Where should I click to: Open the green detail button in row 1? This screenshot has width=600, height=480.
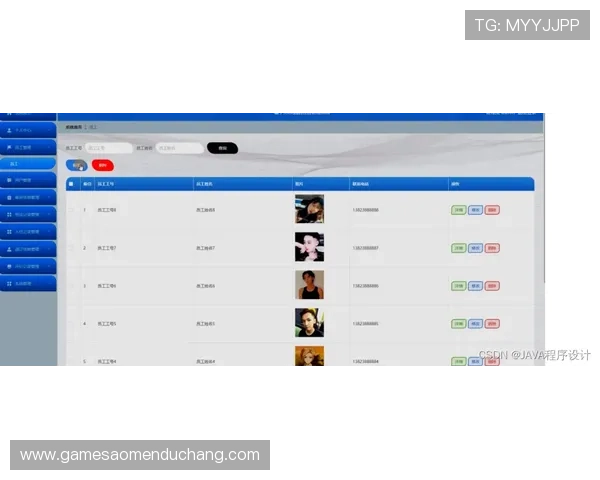pos(458,210)
